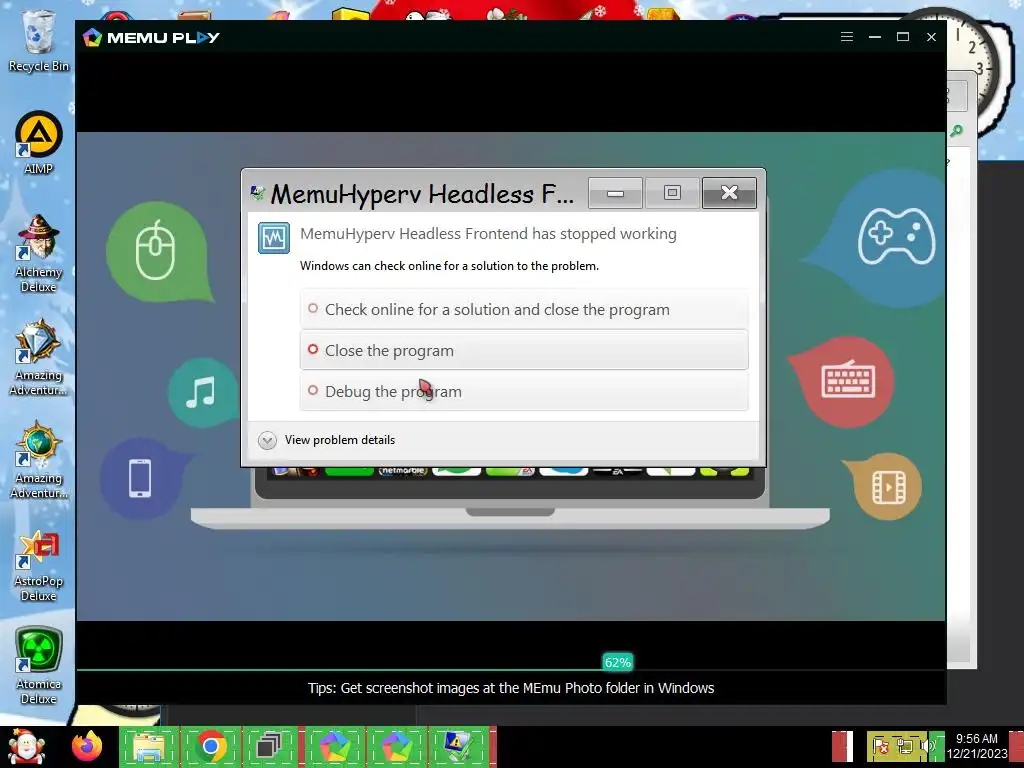The width and height of the screenshot is (1024, 768).
Task: Click the Santa Start button
Action: pyautogui.click(x=26, y=746)
